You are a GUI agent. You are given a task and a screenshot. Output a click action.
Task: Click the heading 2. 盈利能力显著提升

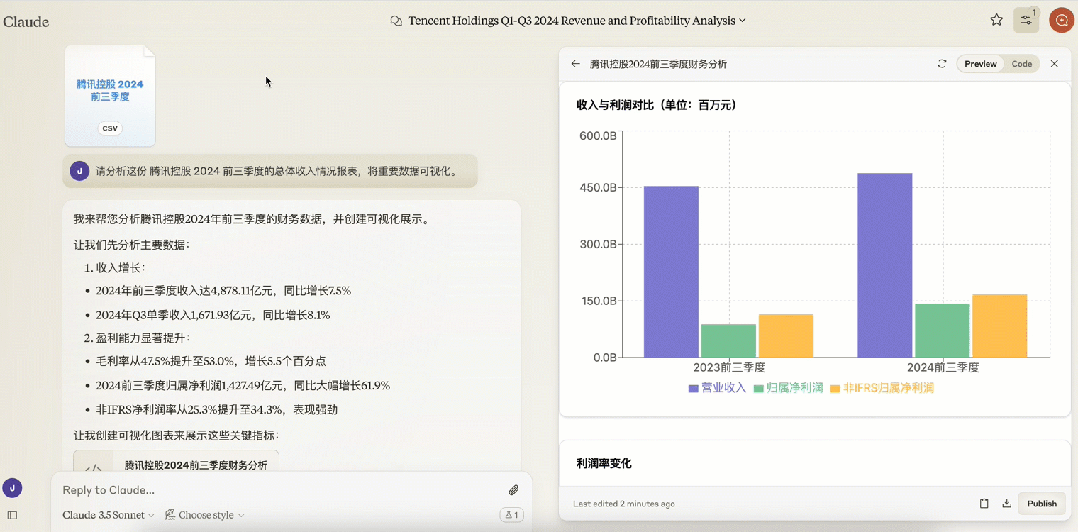pyautogui.click(x=137, y=338)
